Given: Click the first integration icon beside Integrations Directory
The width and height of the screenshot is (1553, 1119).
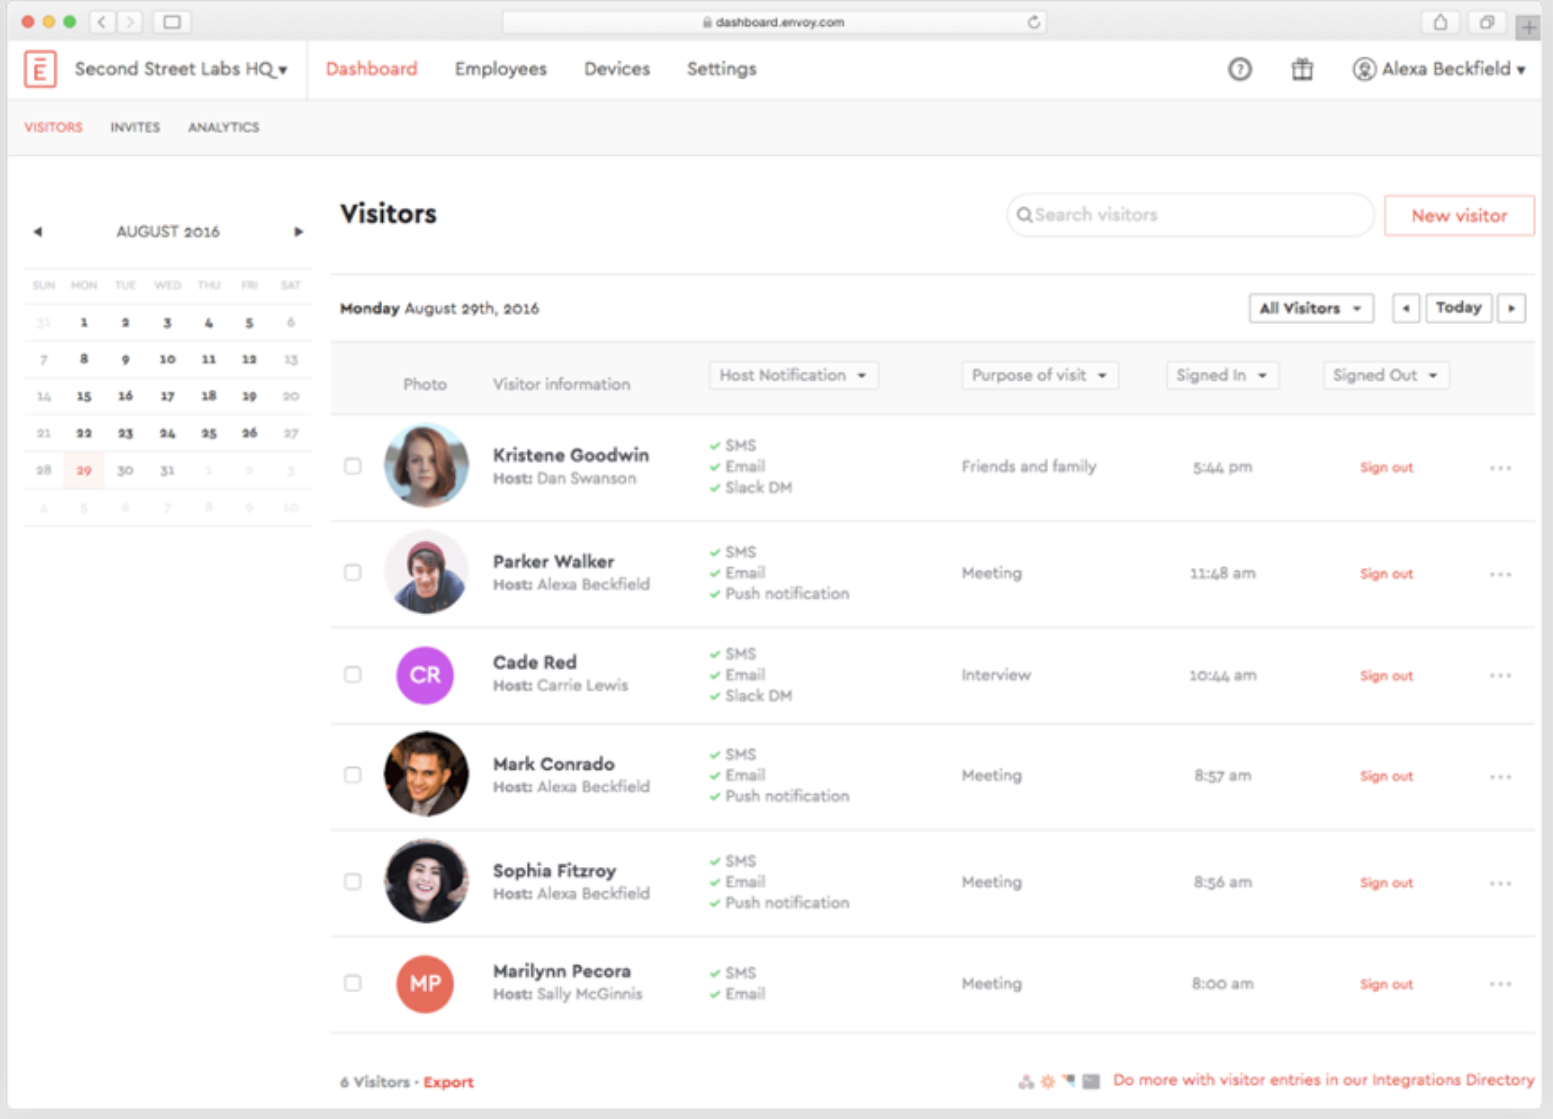Looking at the screenshot, I should pyautogui.click(x=1025, y=1081).
